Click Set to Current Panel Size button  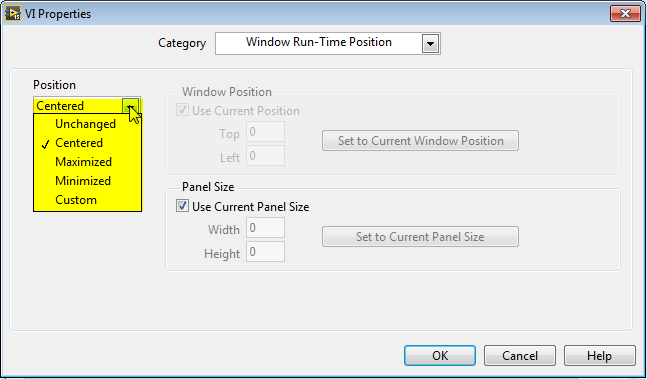(x=420, y=237)
